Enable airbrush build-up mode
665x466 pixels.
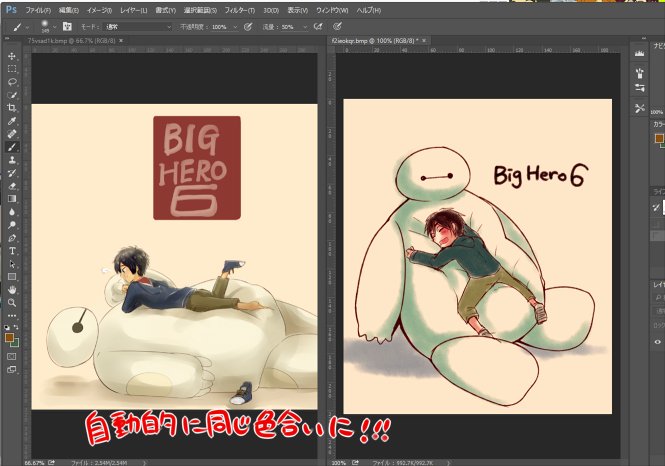318,27
